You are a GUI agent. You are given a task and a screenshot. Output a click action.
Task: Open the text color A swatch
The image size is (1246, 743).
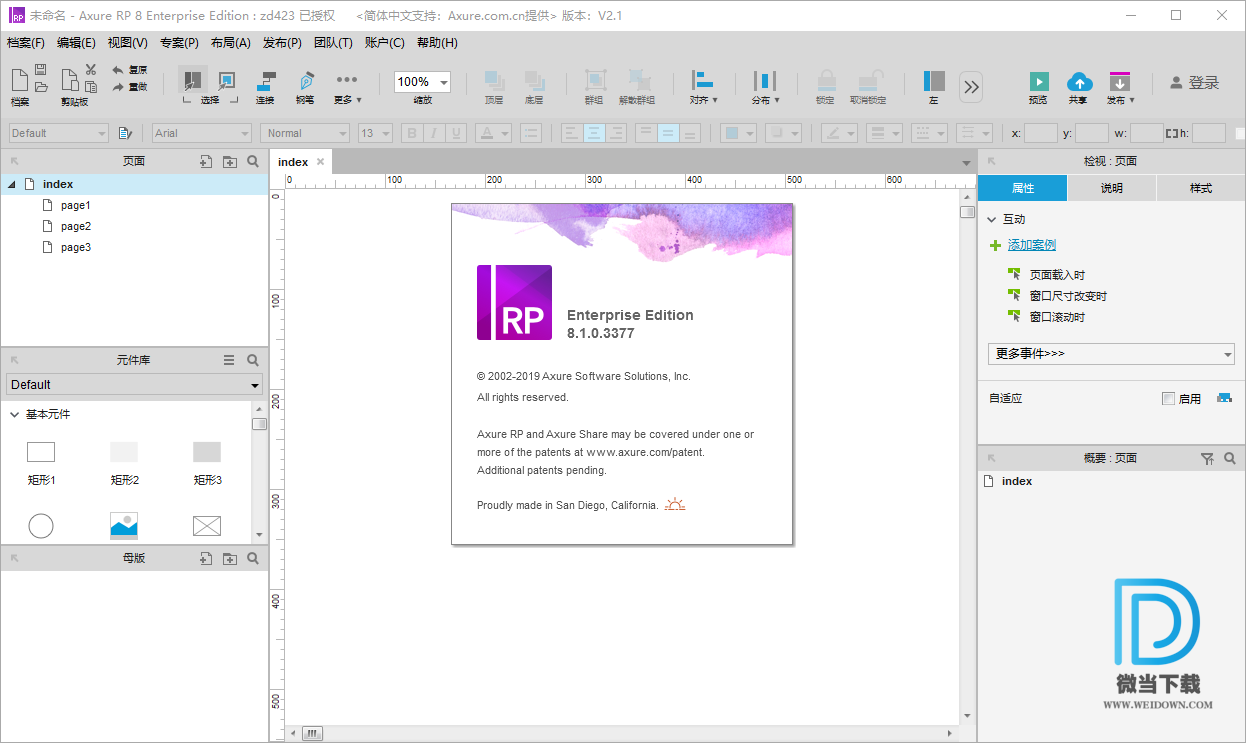[493, 133]
